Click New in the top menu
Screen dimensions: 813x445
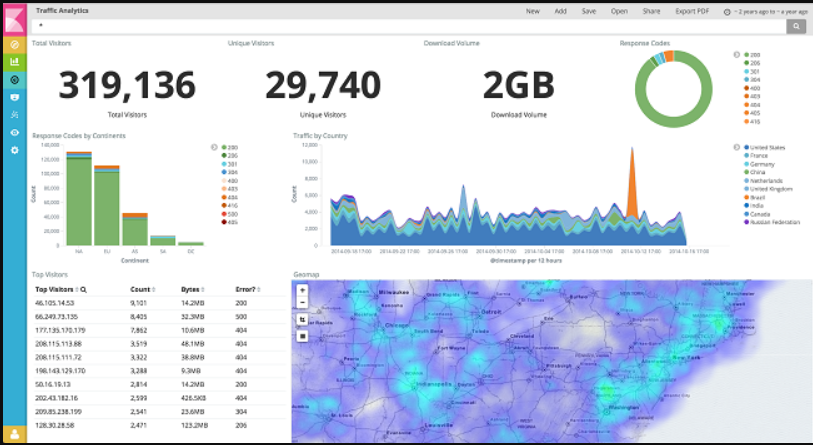532,11
